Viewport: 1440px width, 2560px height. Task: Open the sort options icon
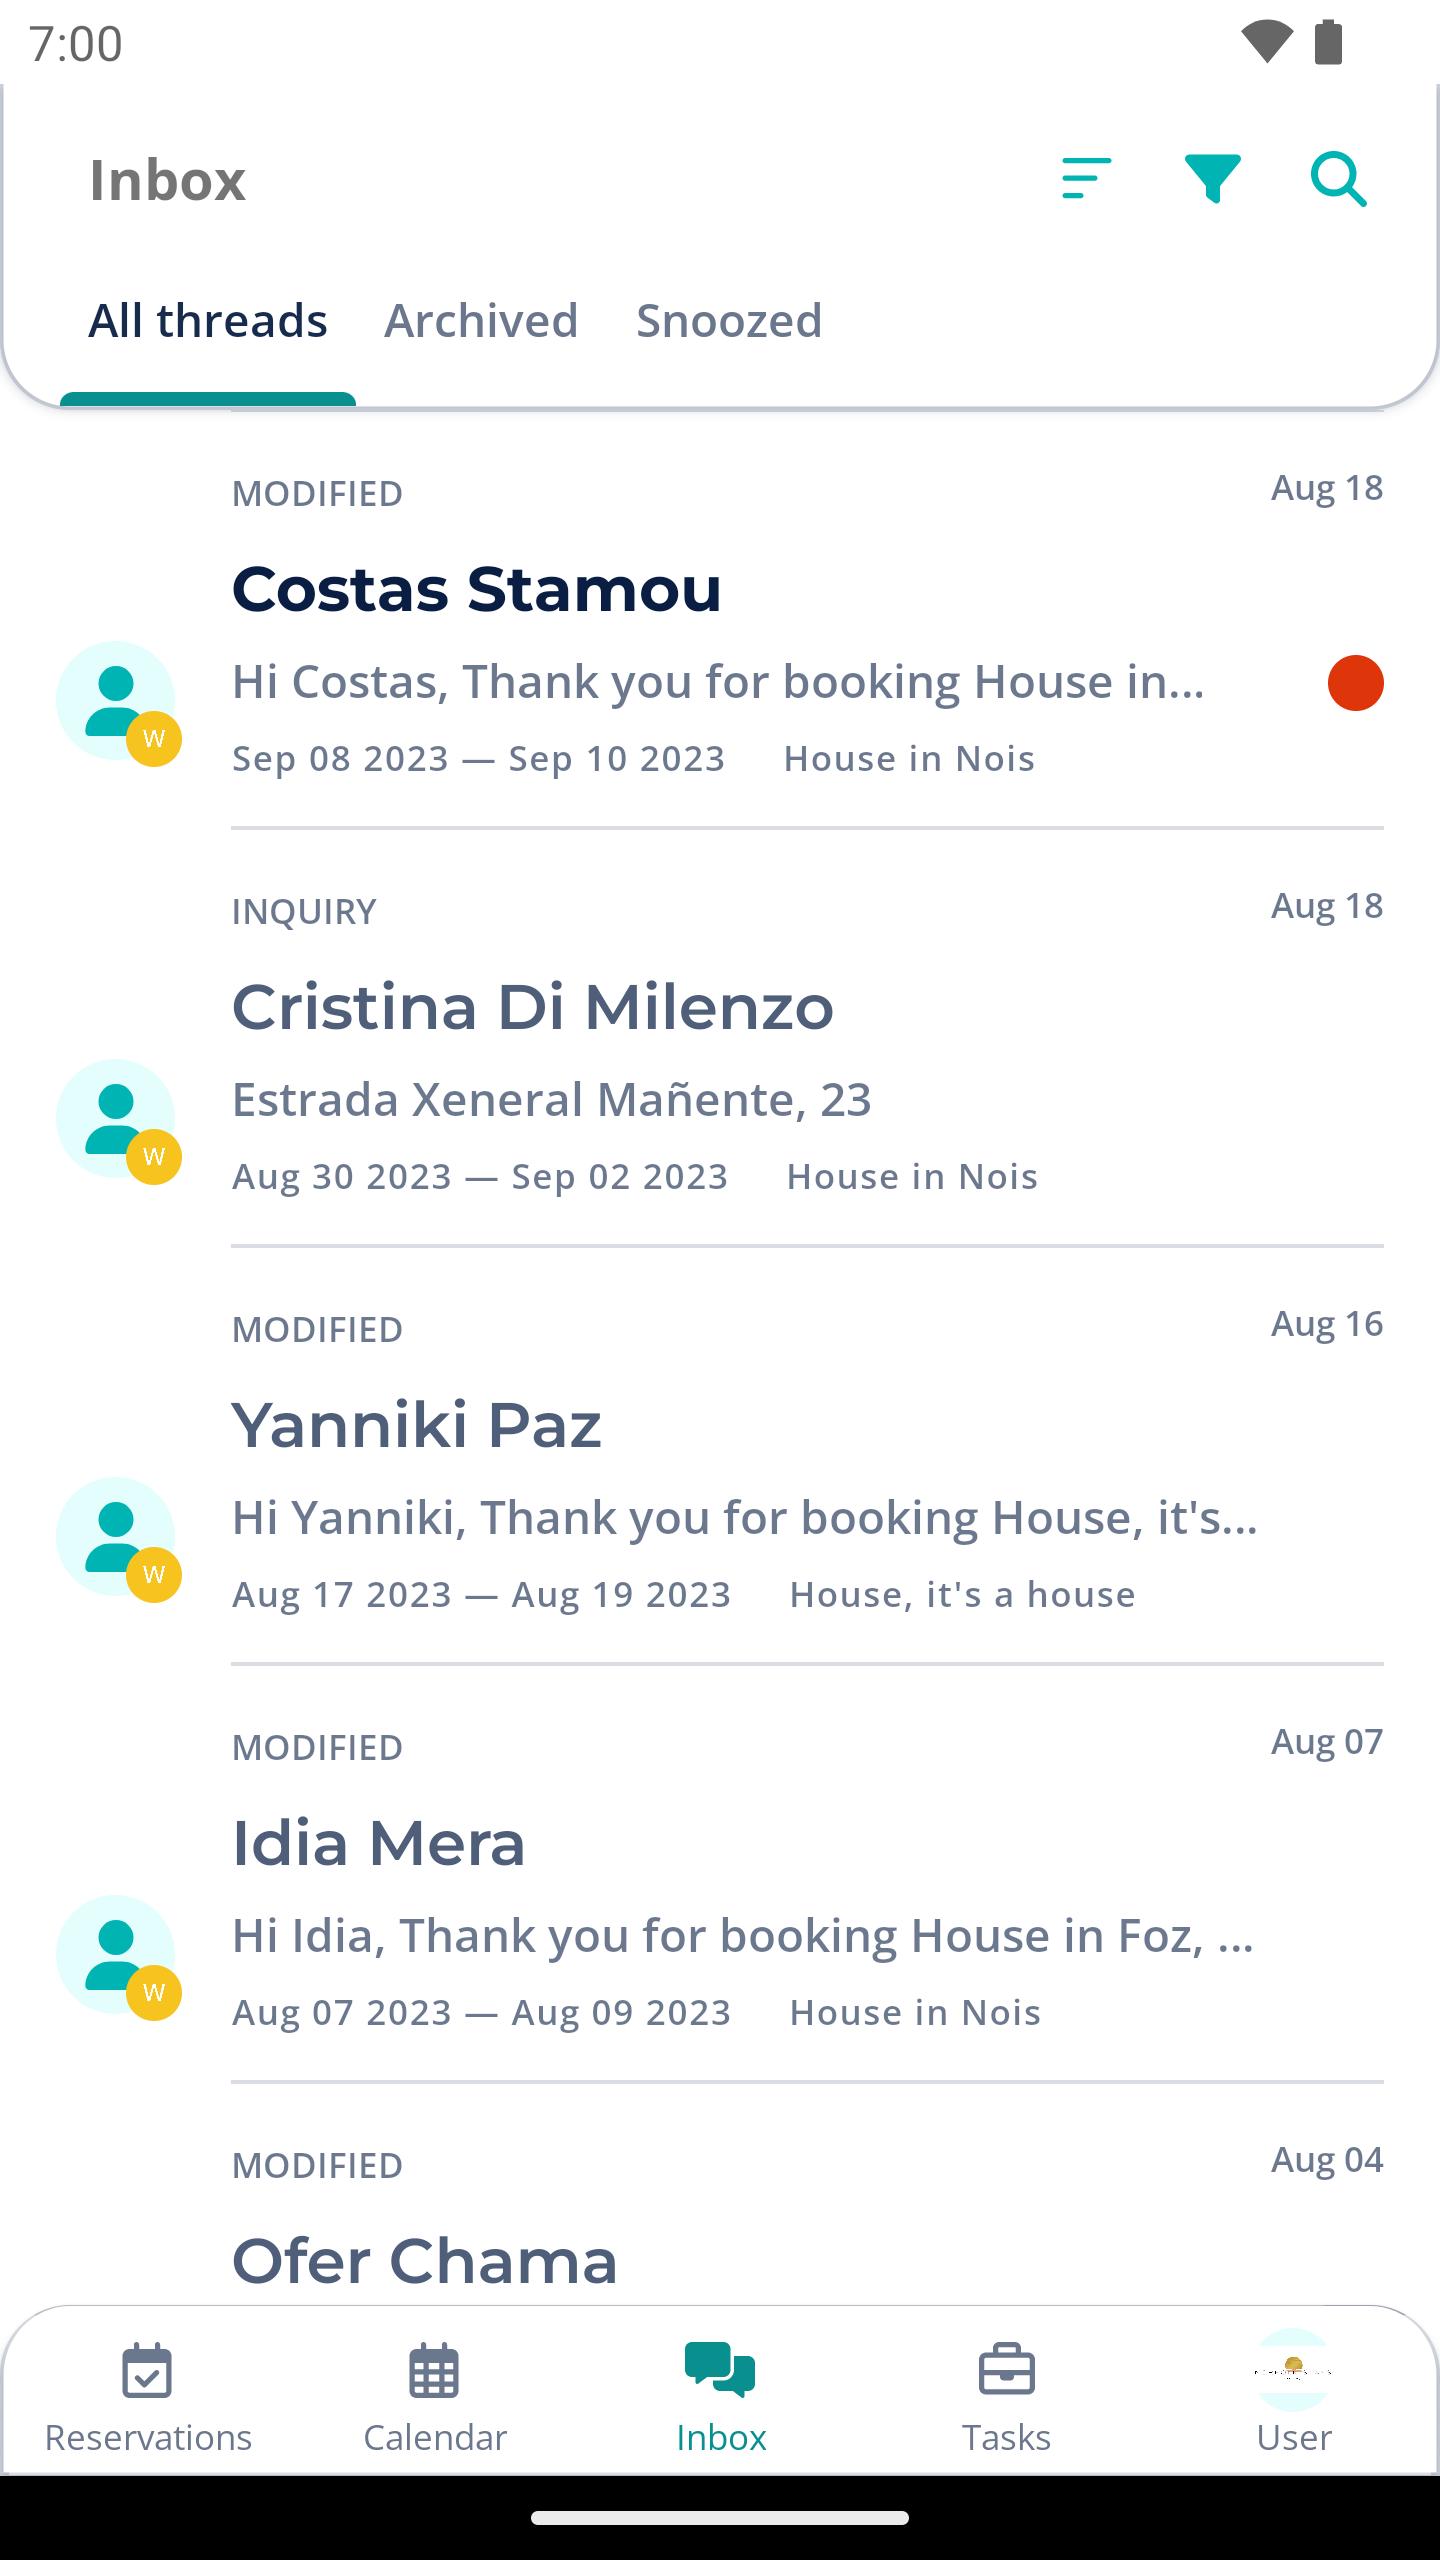point(1086,179)
